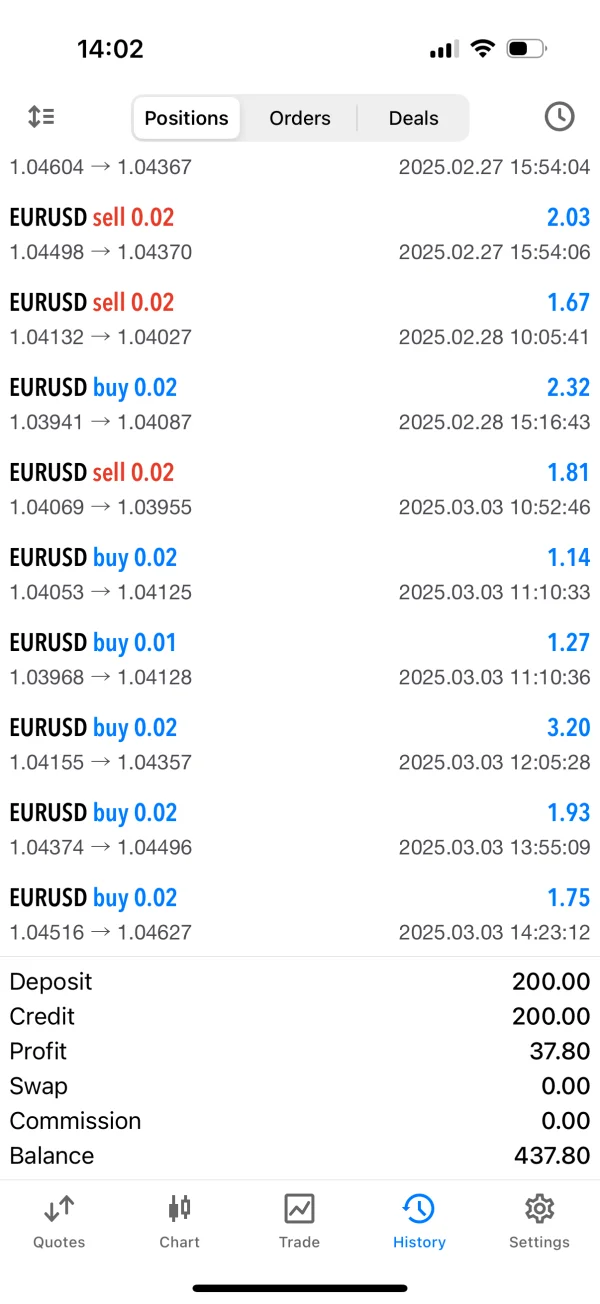Tap the trade closed at 2025.02.28 10:05:41
600x1304 pixels.
pos(300,319)
